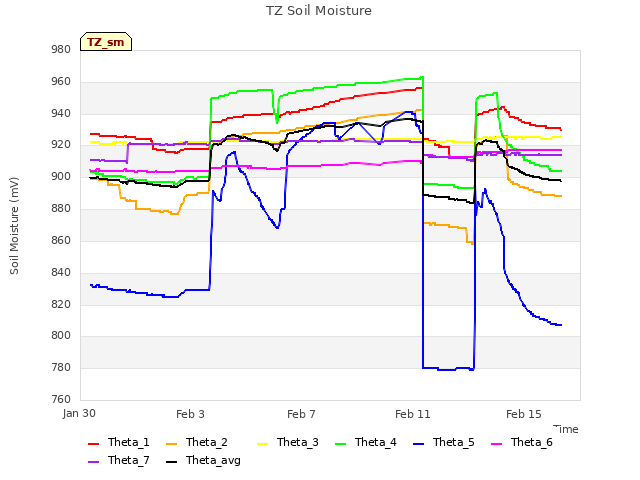This screenshot has width=640, height=480.
Task: Click the purple Theta_7 legend swatch
Action: [93, 461]
